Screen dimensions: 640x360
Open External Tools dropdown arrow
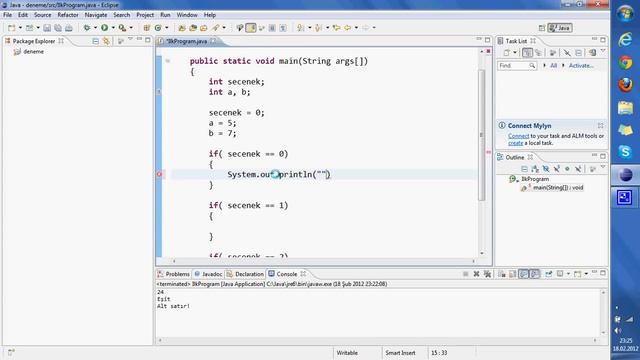coord(131,28)
